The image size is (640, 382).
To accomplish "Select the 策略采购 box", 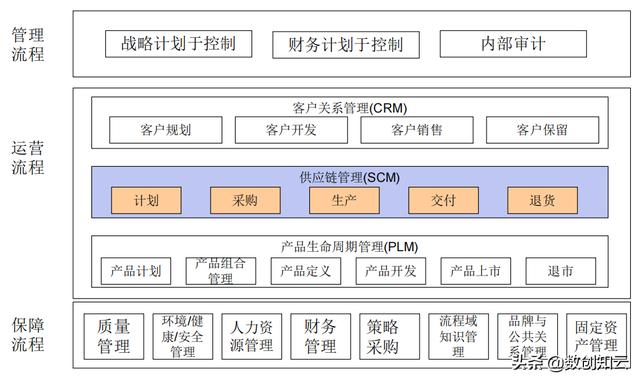I will point(389,337).
